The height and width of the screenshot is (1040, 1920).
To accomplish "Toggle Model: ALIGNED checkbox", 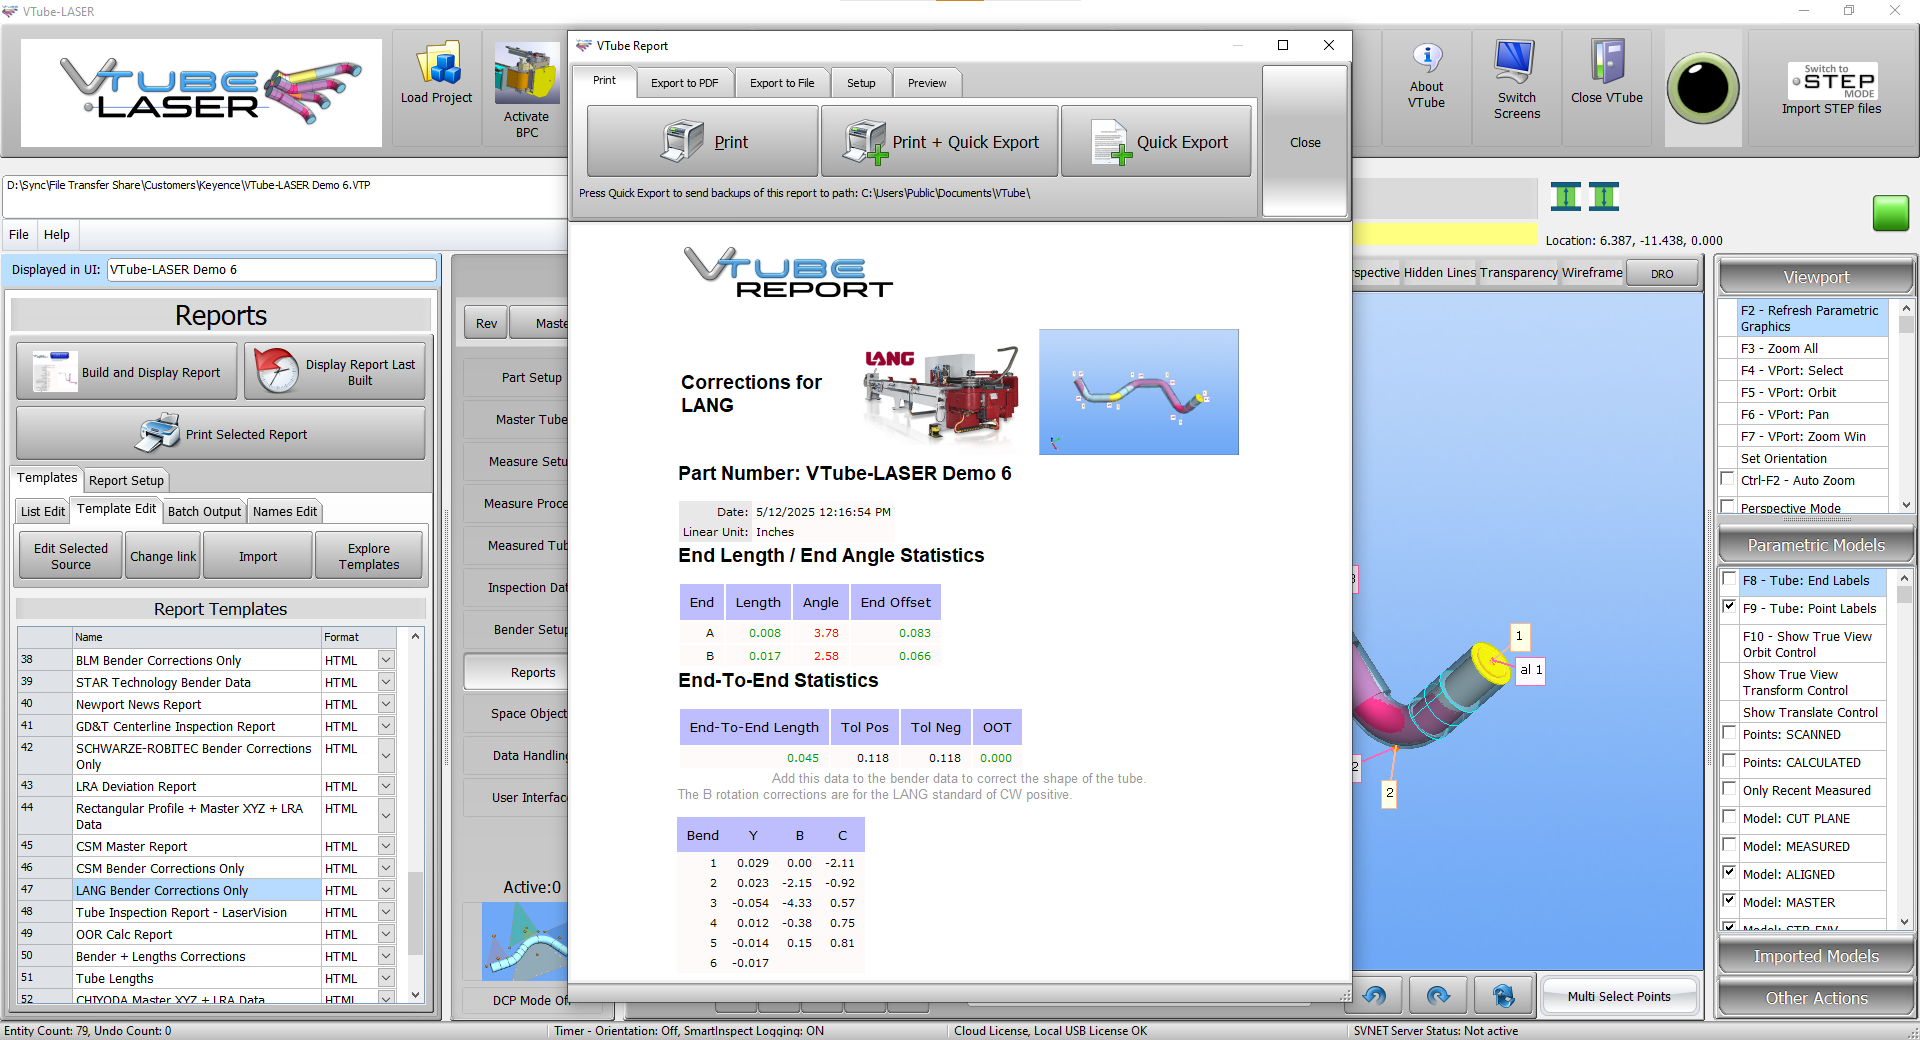I will click(1729, 873).
